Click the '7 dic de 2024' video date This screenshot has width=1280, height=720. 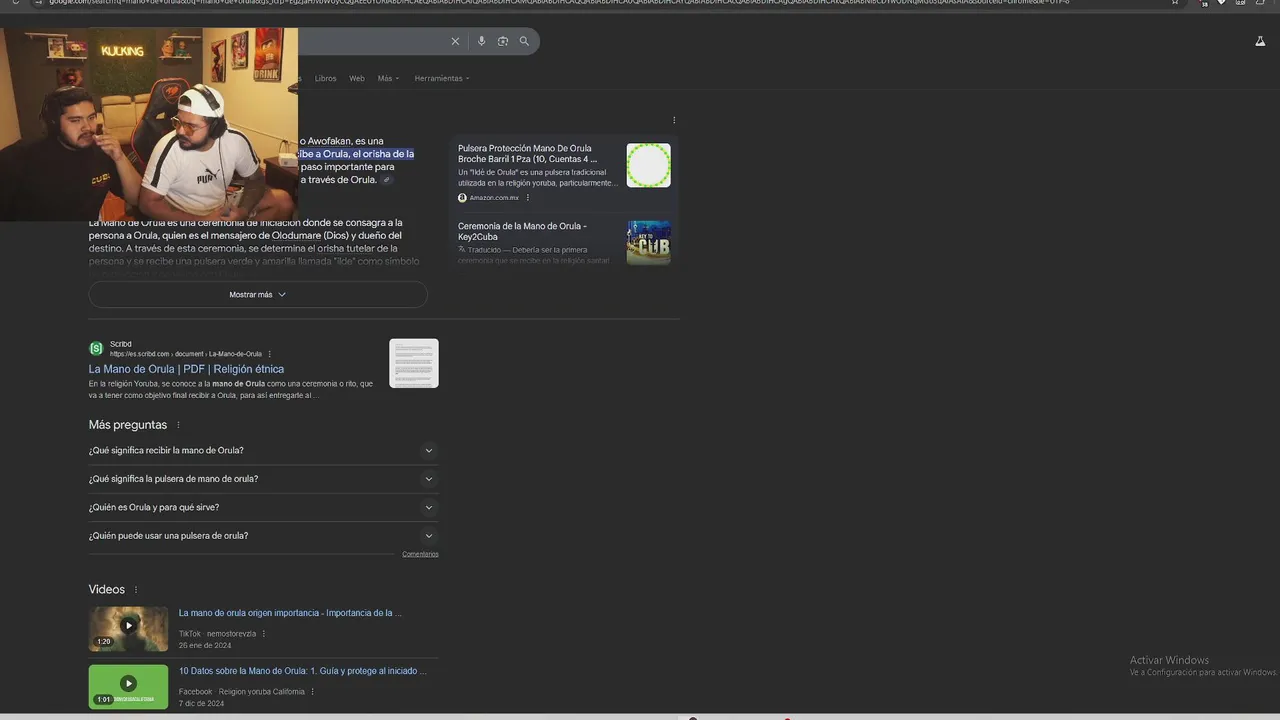201,704
